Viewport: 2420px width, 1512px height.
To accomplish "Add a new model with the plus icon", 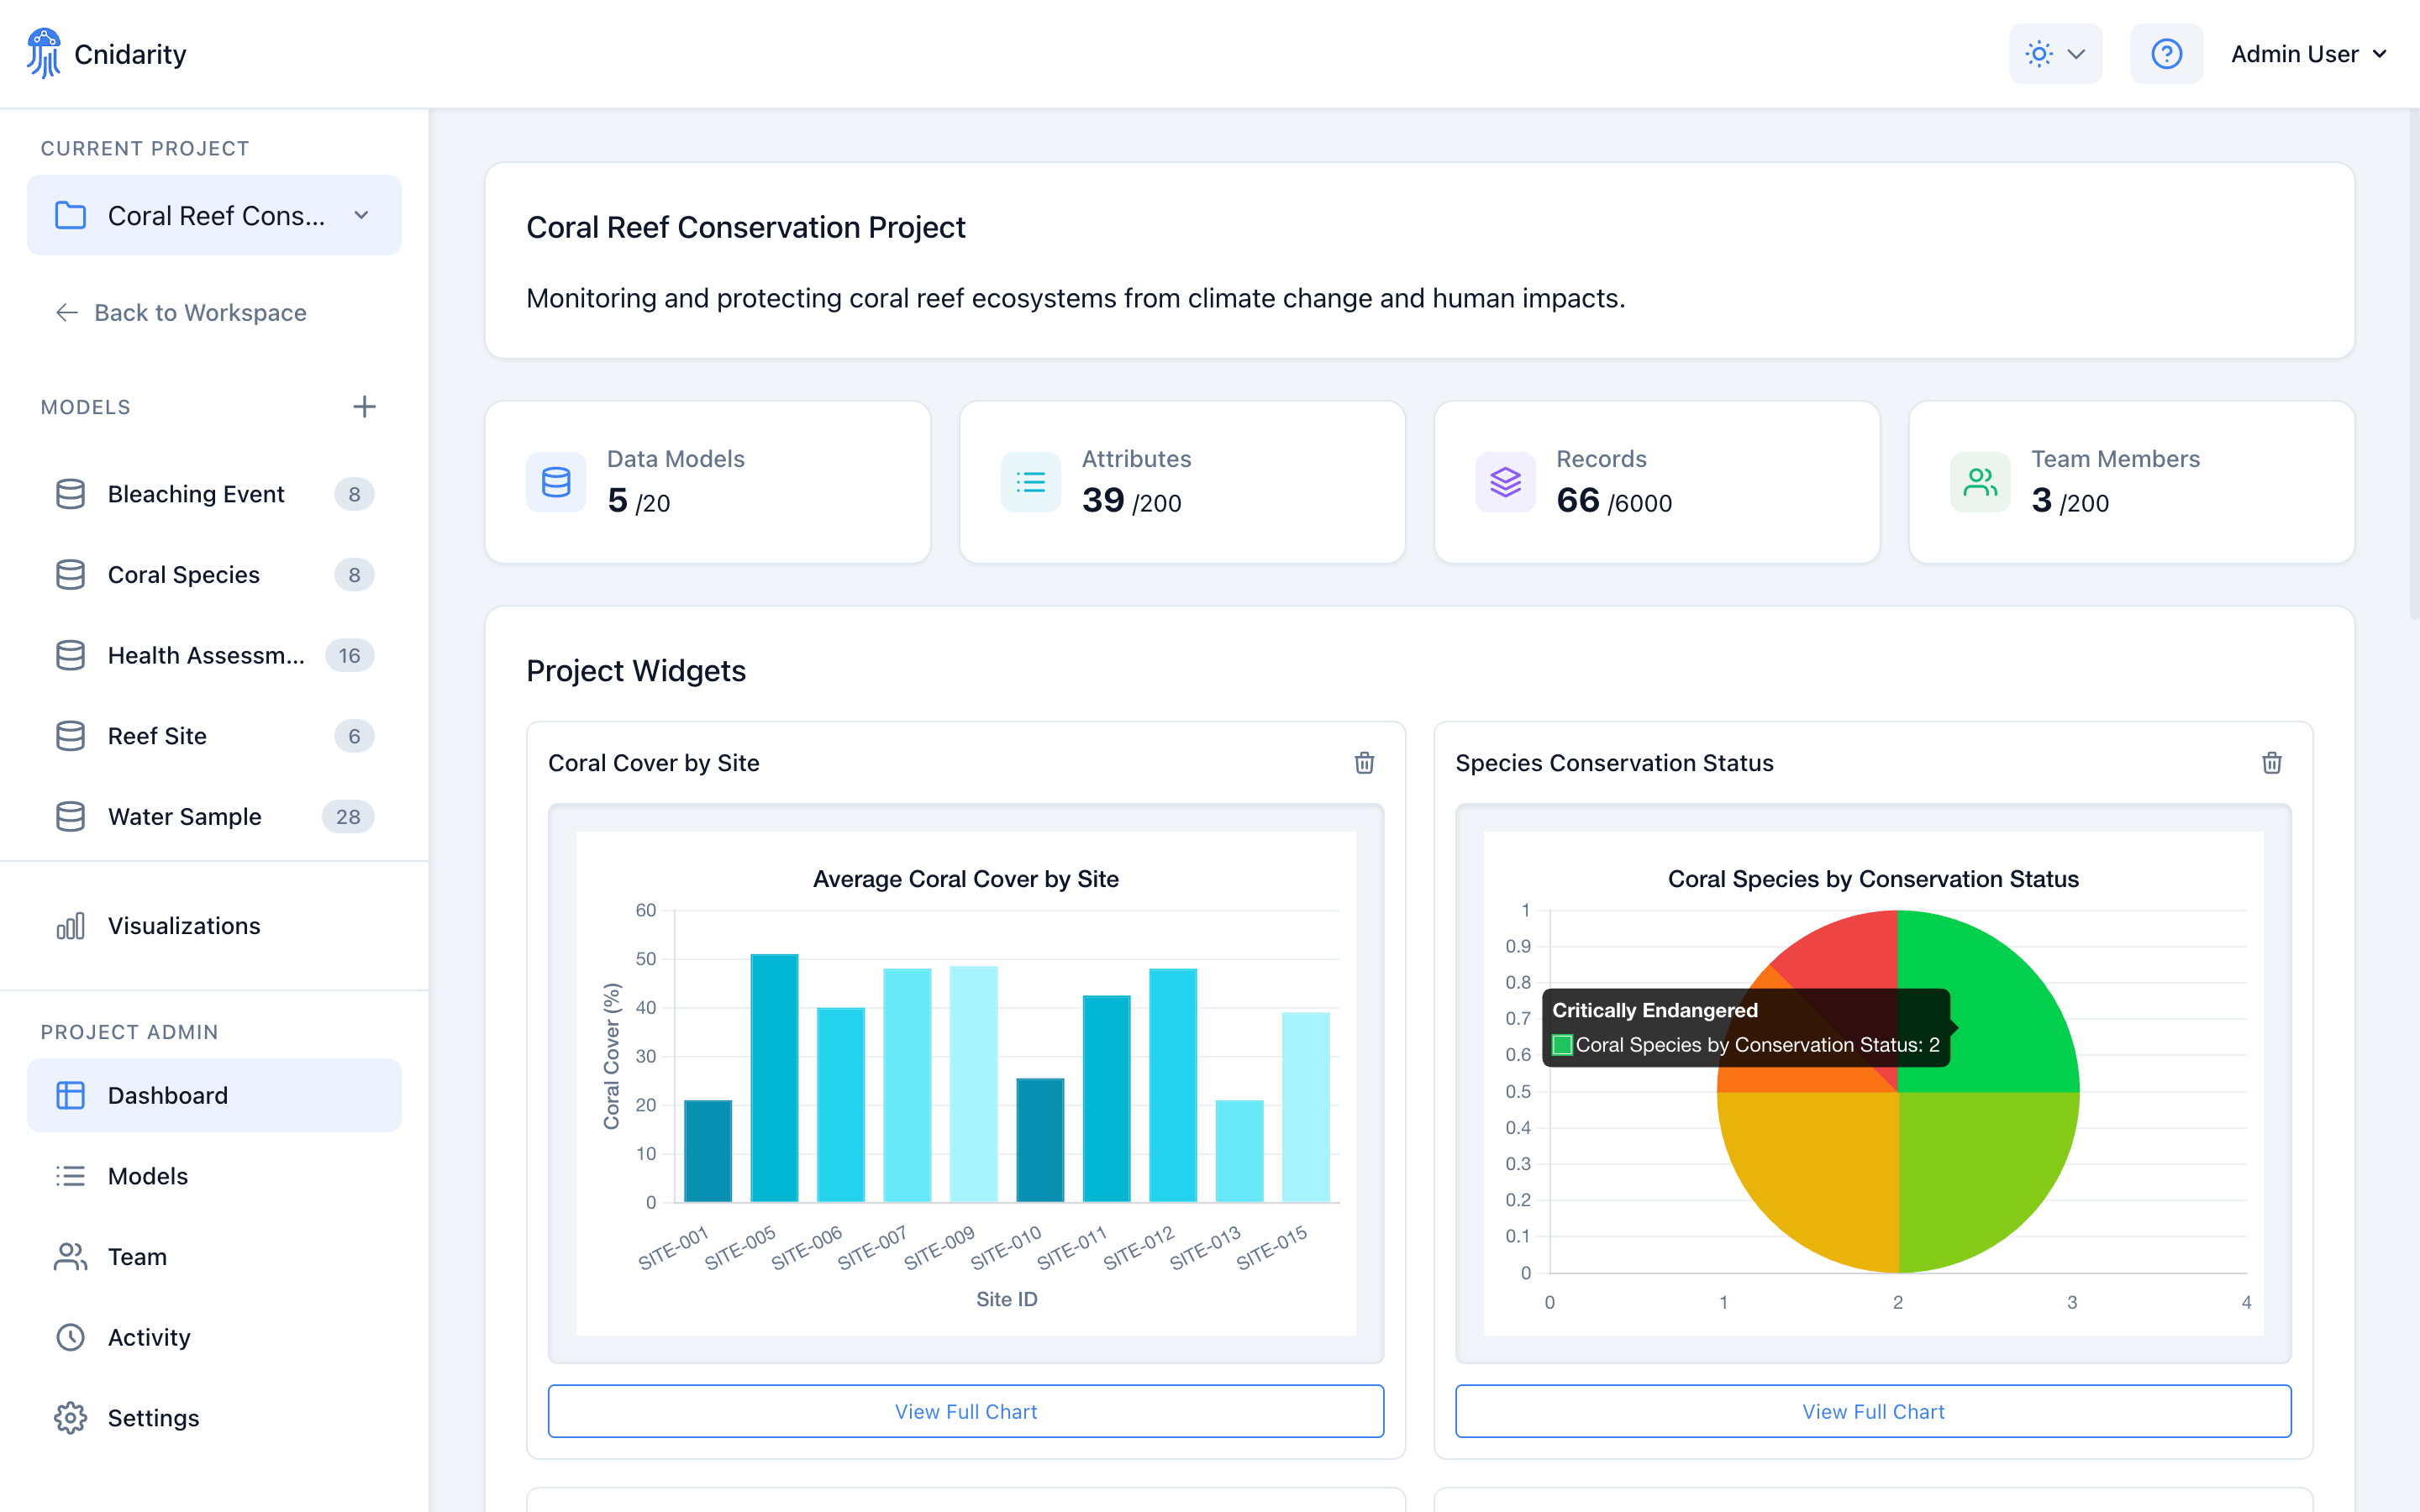I will pos(365,406).
